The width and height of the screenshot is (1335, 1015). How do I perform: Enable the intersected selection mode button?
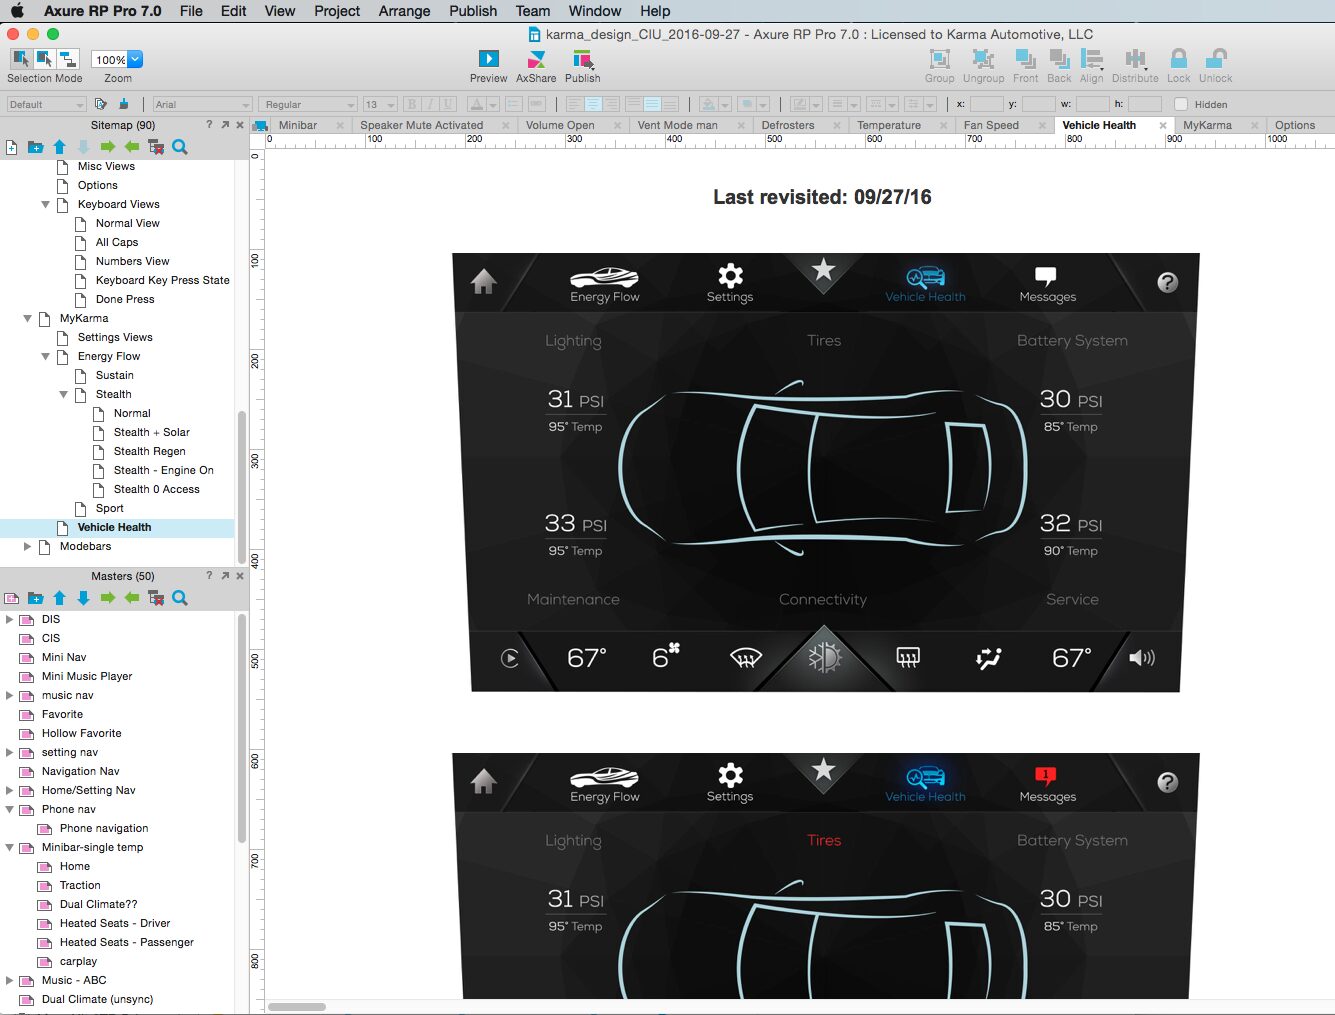coord(20,59)
